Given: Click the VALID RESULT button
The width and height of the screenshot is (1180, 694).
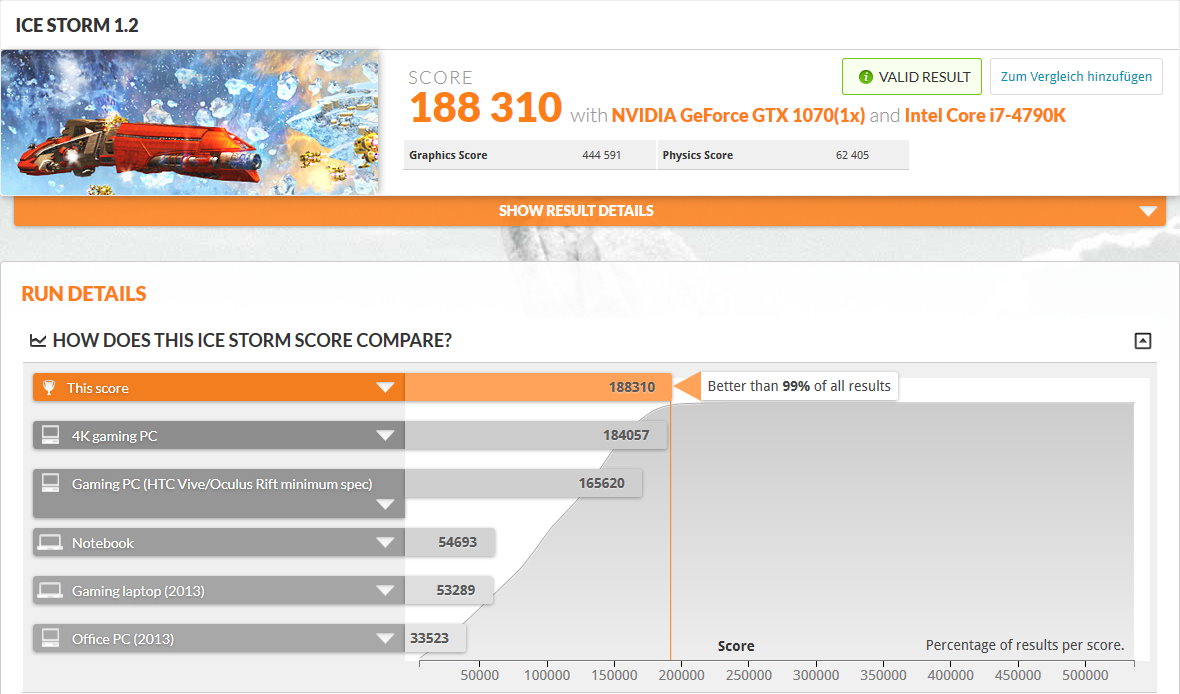Looking at the screenshot, I should pyautogui.click(x=911, y=77).
